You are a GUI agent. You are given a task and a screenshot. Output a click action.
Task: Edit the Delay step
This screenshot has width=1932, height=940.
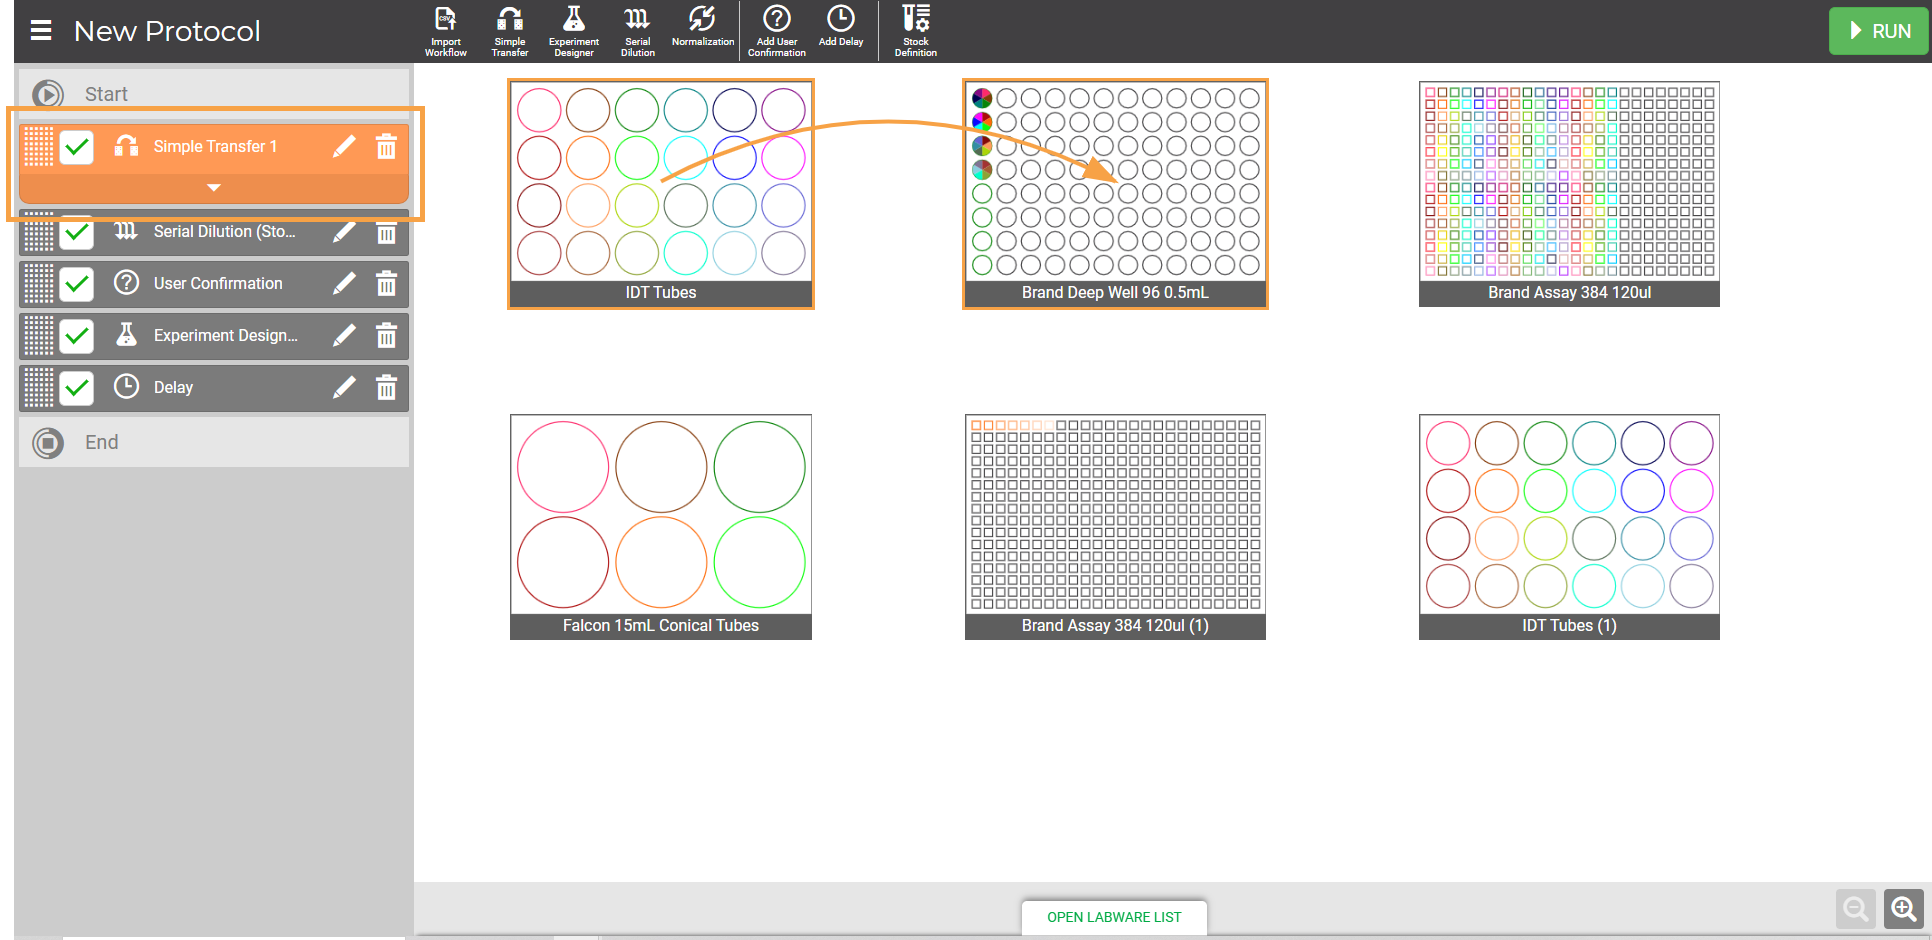click(344, 388)
